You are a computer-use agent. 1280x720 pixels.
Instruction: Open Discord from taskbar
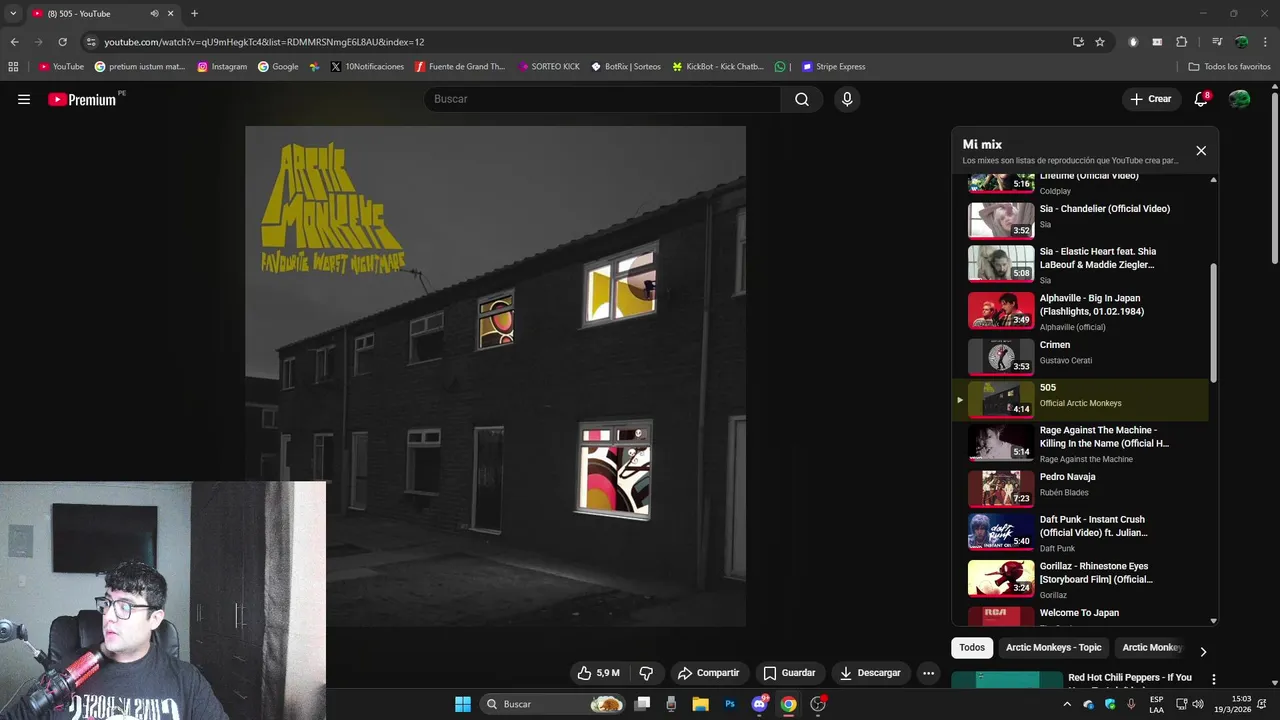click(759, 704)
